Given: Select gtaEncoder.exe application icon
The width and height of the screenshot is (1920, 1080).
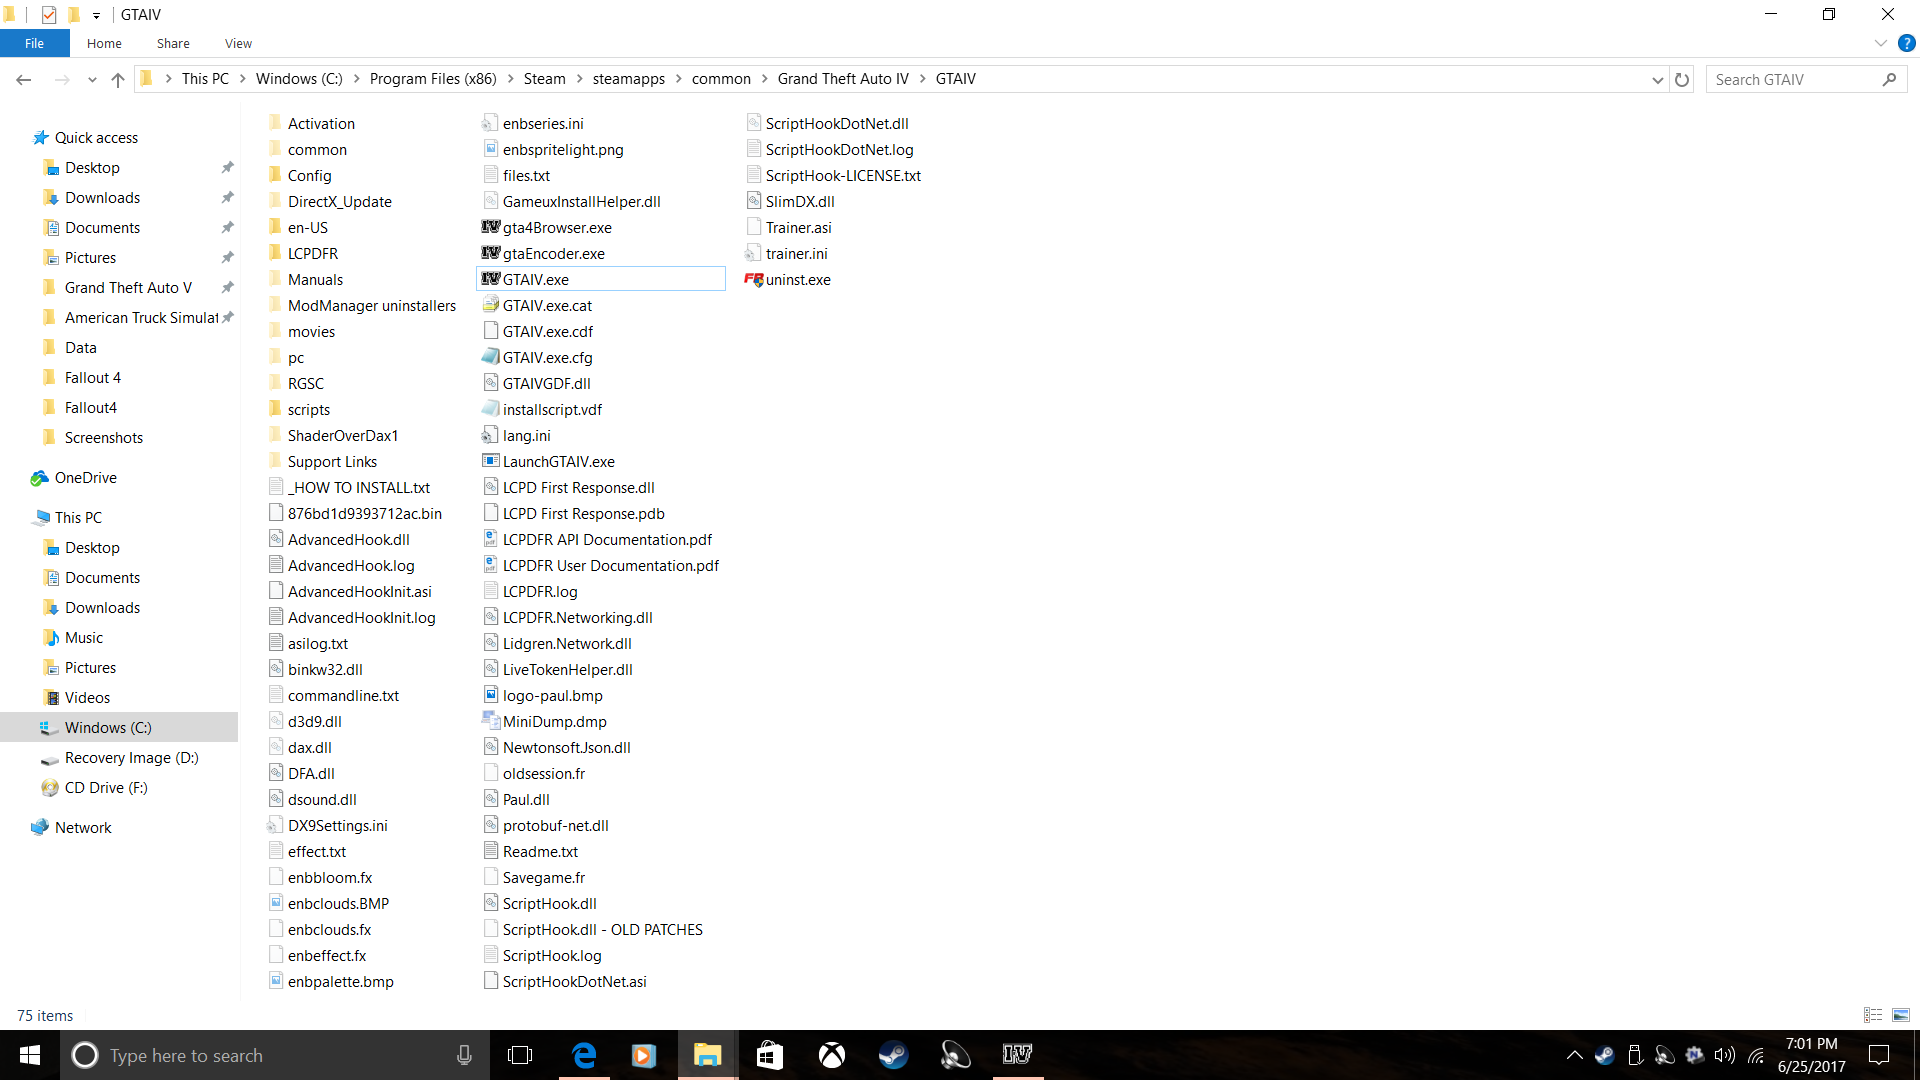Looking at the screenshot, I should (x=490, y=253).
